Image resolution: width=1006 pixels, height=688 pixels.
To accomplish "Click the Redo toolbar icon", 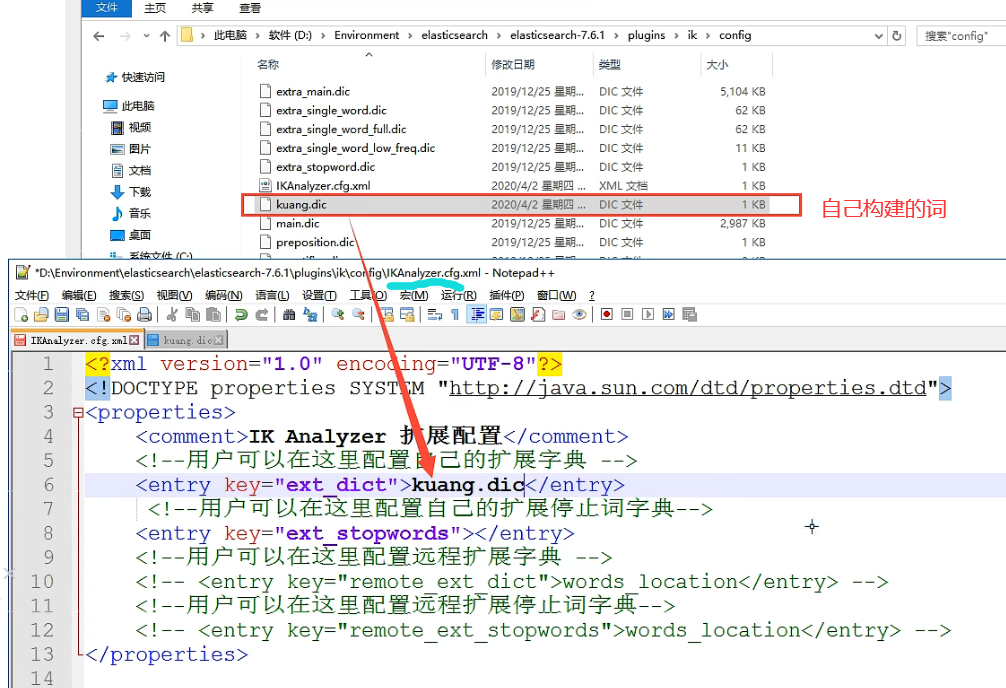I will click(262, 314).
